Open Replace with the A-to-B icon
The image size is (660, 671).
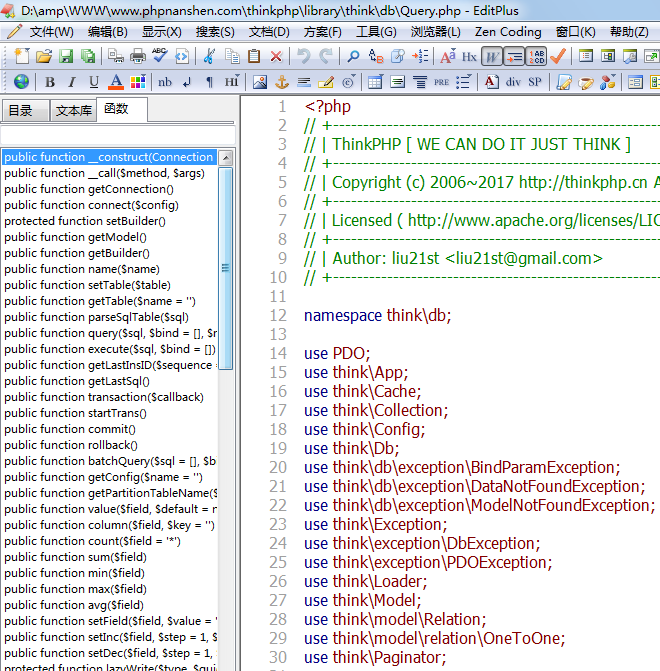coord(376,56)
